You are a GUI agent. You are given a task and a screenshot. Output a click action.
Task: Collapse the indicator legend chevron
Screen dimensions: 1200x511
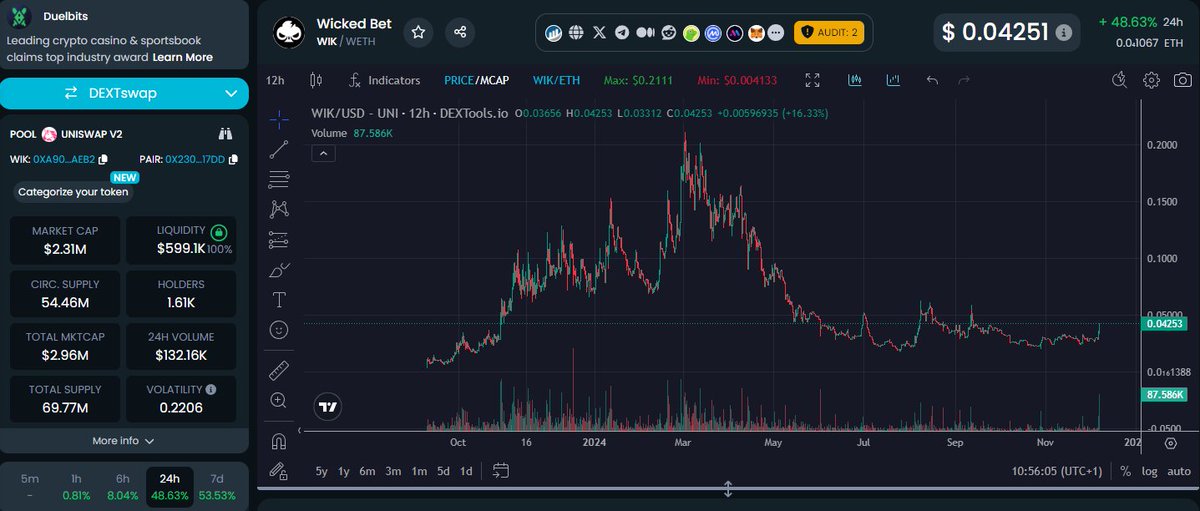[x=323, y=153]
